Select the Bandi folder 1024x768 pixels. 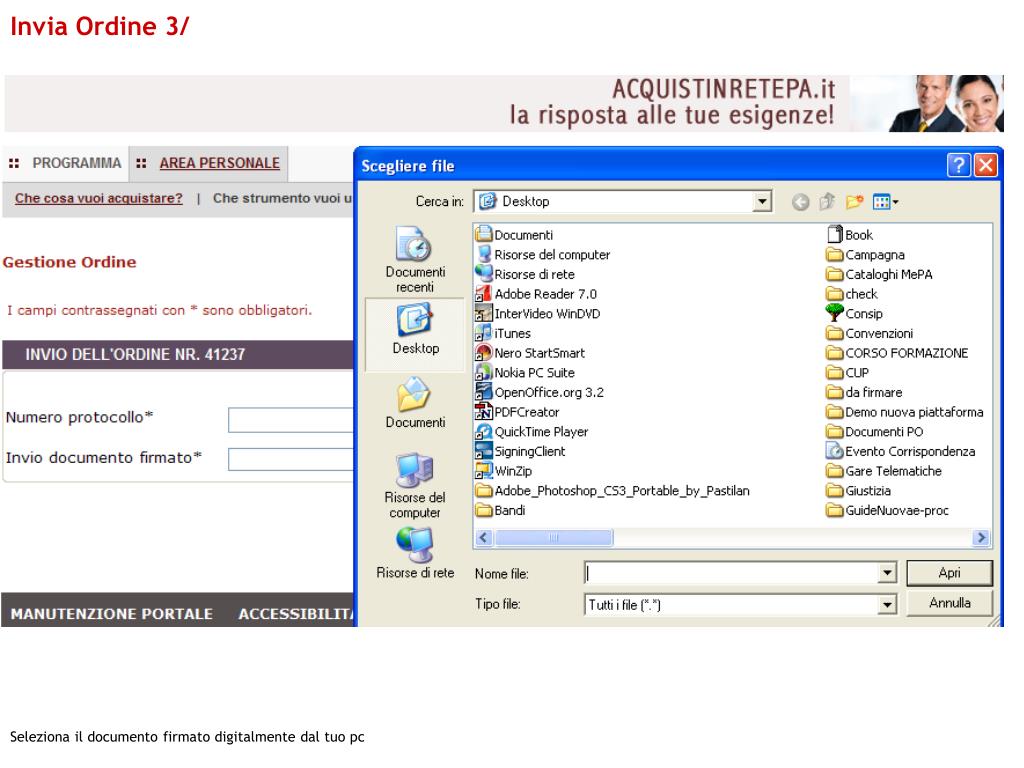pos(501,510)
